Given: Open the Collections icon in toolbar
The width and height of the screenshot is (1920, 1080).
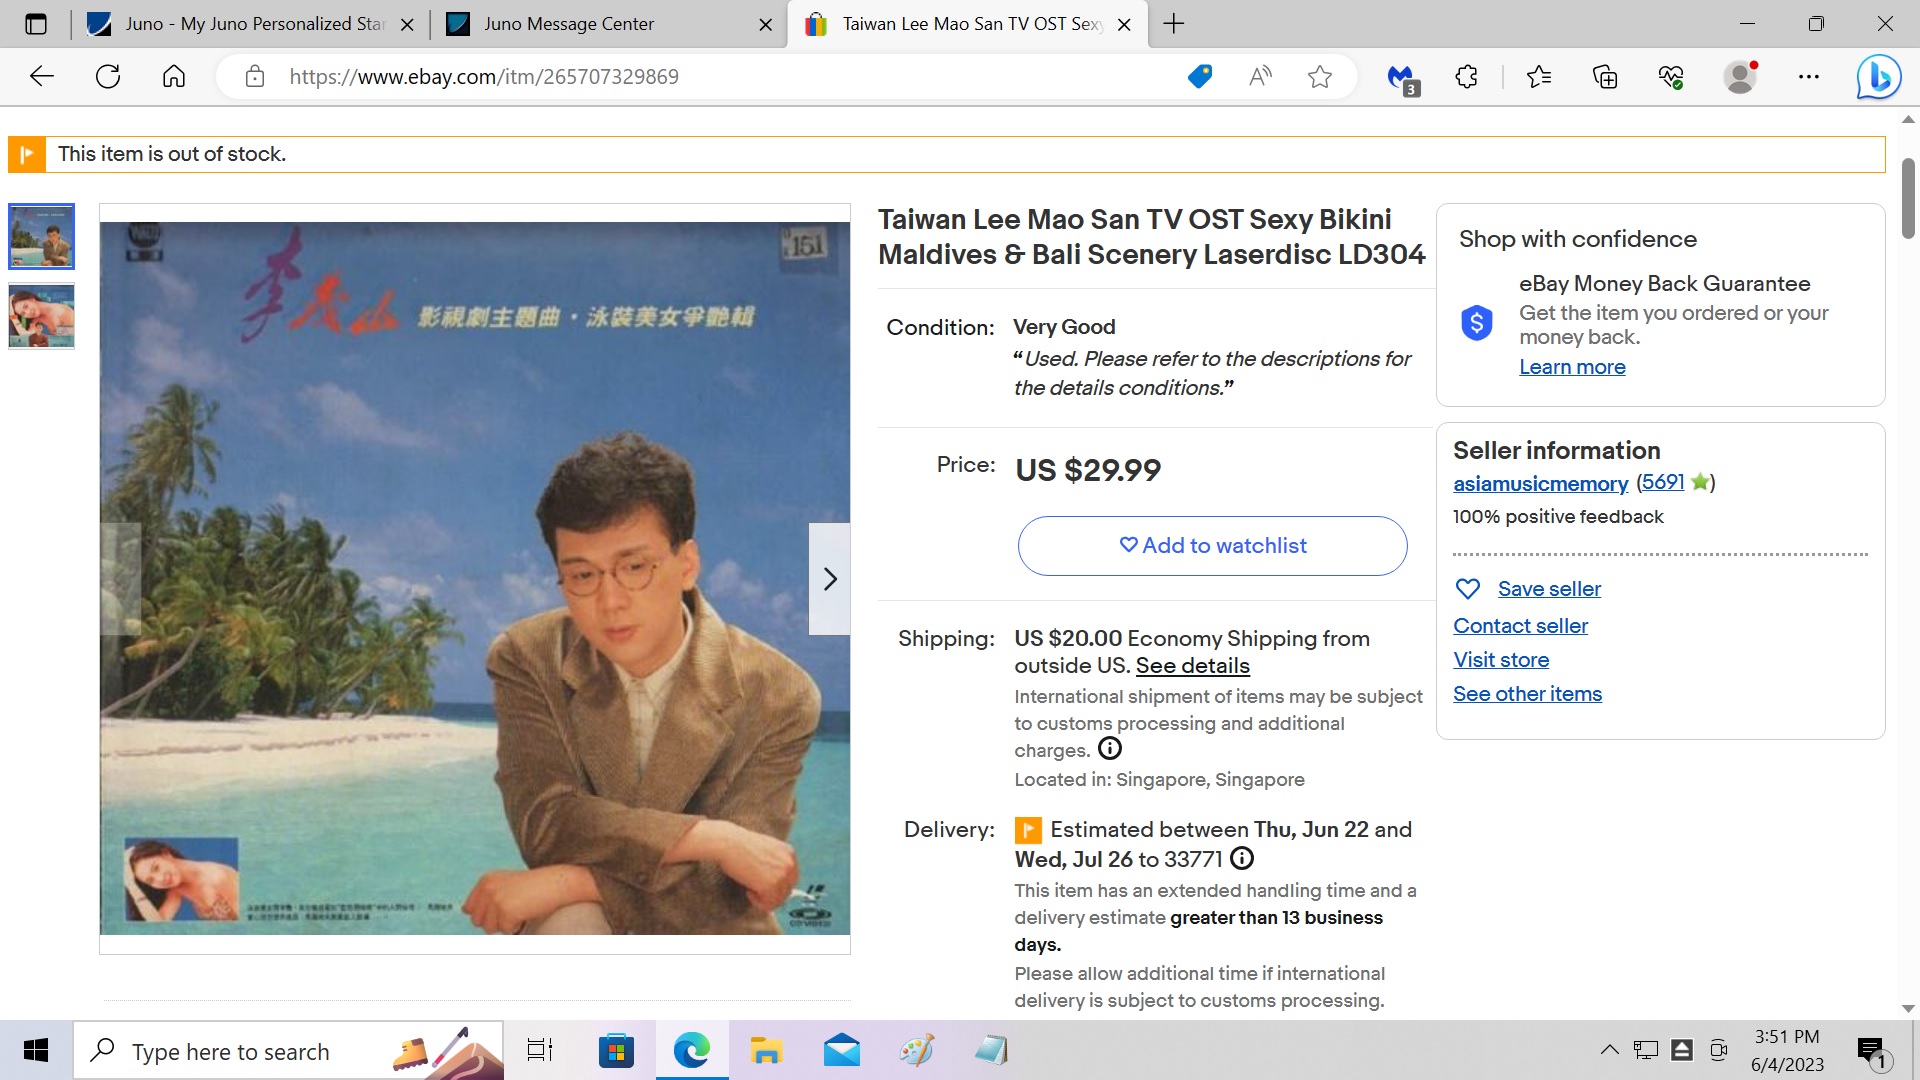Looking at the screenshot, I should pyautogui.click(x=1604, y=77).
